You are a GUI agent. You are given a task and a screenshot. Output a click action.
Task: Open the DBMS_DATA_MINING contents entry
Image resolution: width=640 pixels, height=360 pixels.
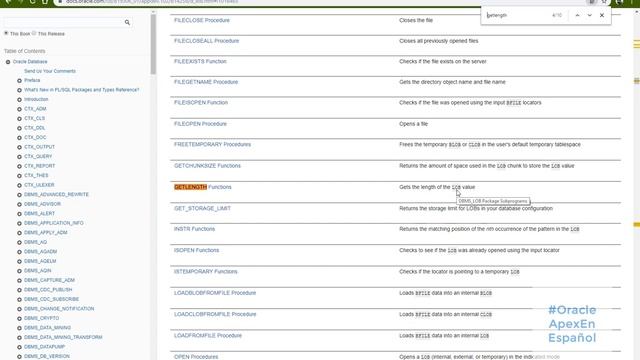click(x=47, y=328)
